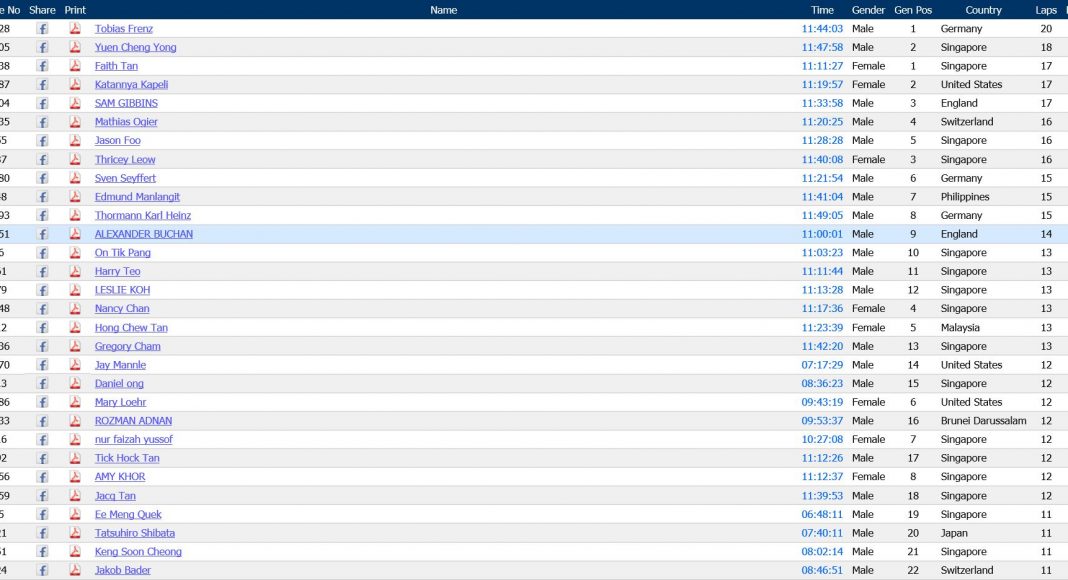Open PDF icon for Jay Mannle
This screenshot has width=1068, height=580.
tap(75, 365)
